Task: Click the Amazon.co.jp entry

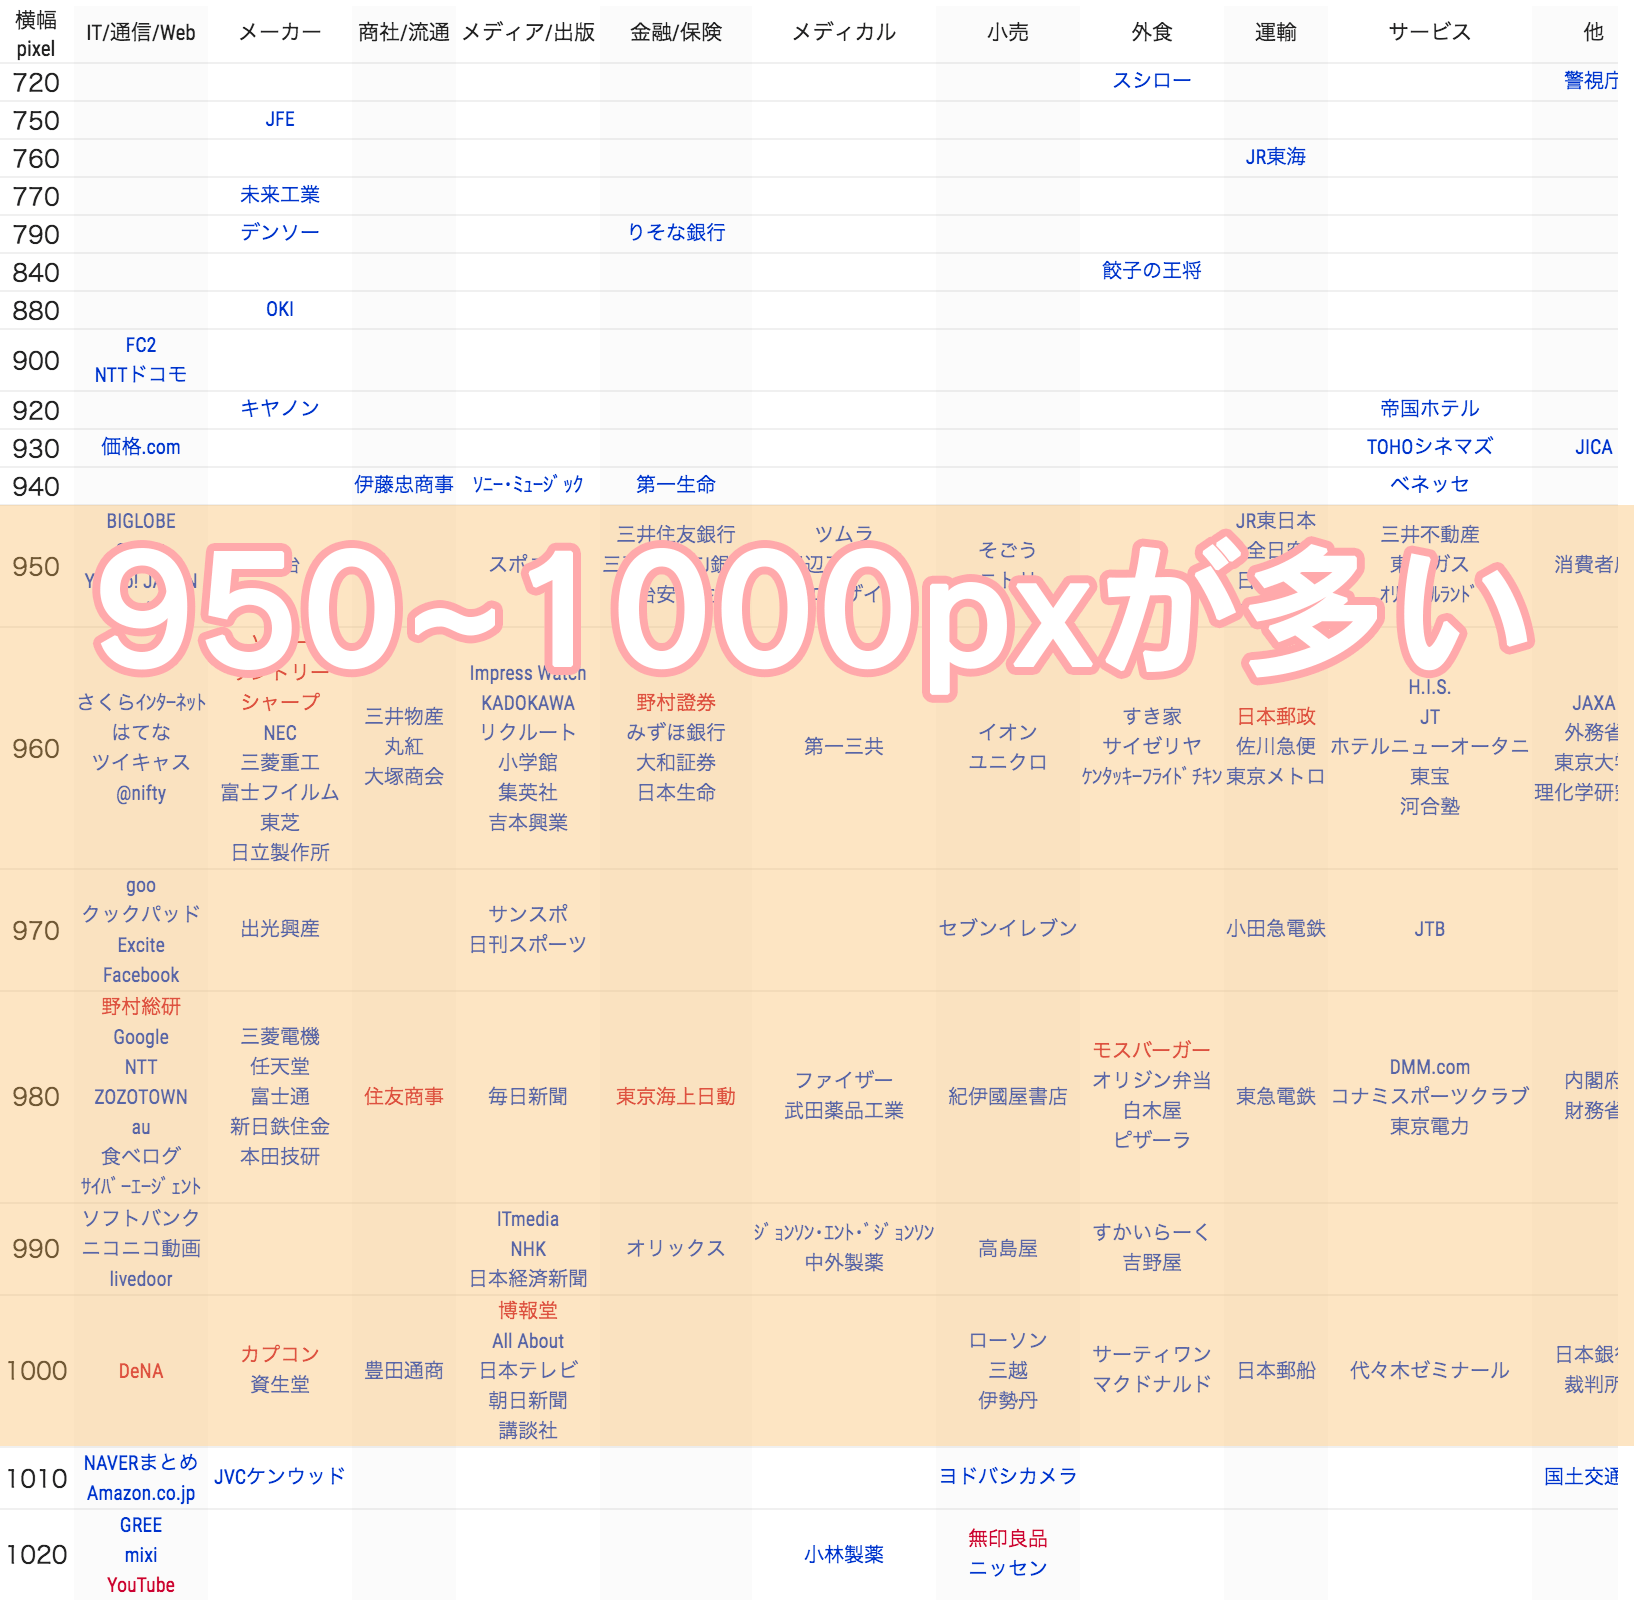Action: (141, 1493)
